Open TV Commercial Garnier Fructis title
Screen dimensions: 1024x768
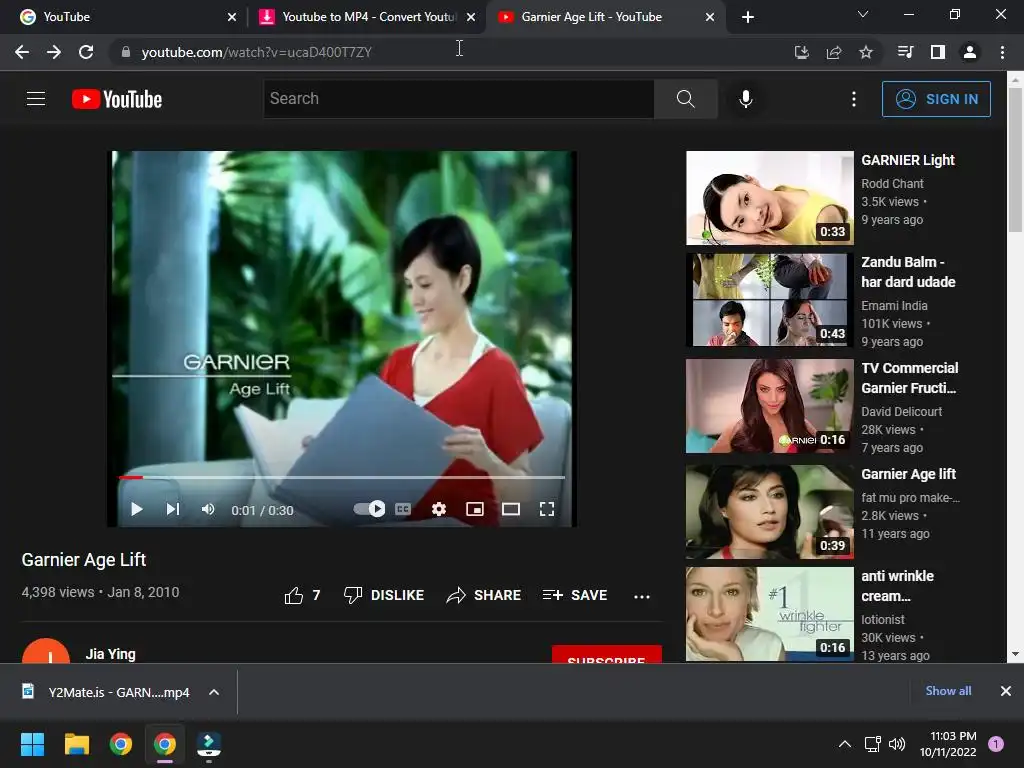910,378
